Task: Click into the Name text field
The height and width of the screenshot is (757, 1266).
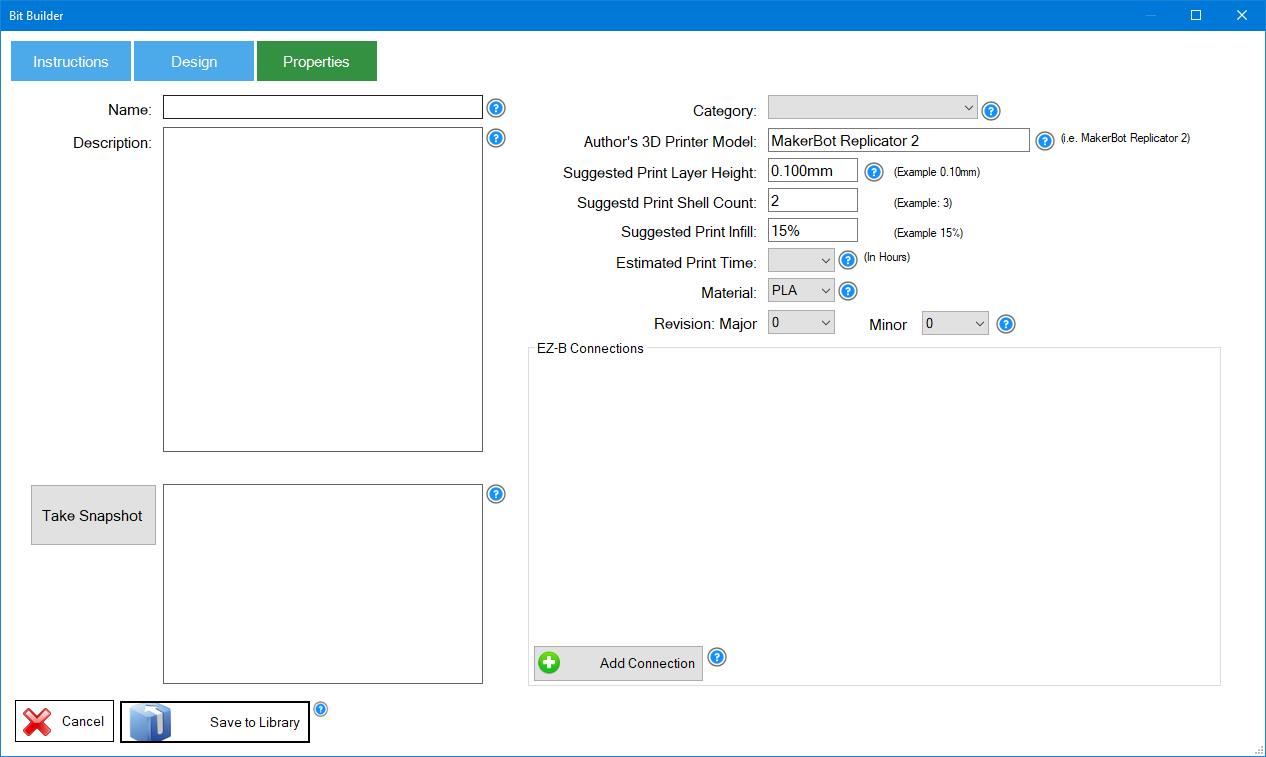Action: 322,108
